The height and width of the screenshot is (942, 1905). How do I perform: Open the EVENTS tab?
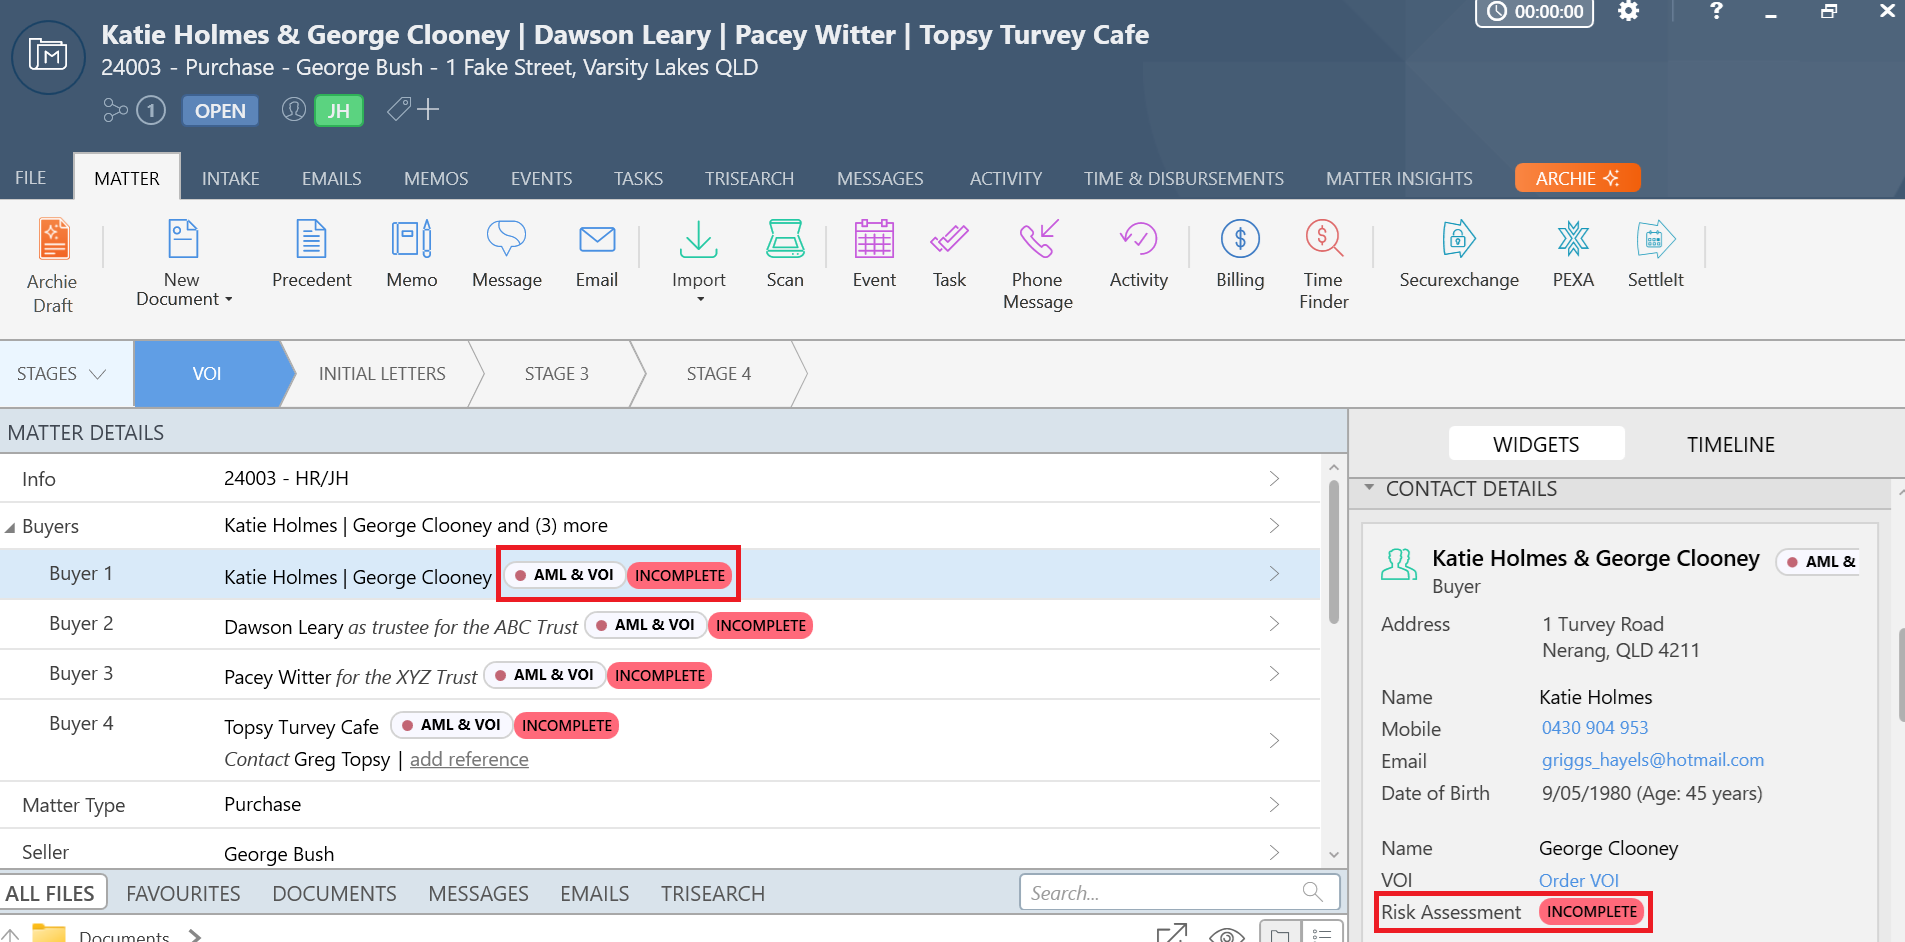pyautogui.click(x=542, y=178)
